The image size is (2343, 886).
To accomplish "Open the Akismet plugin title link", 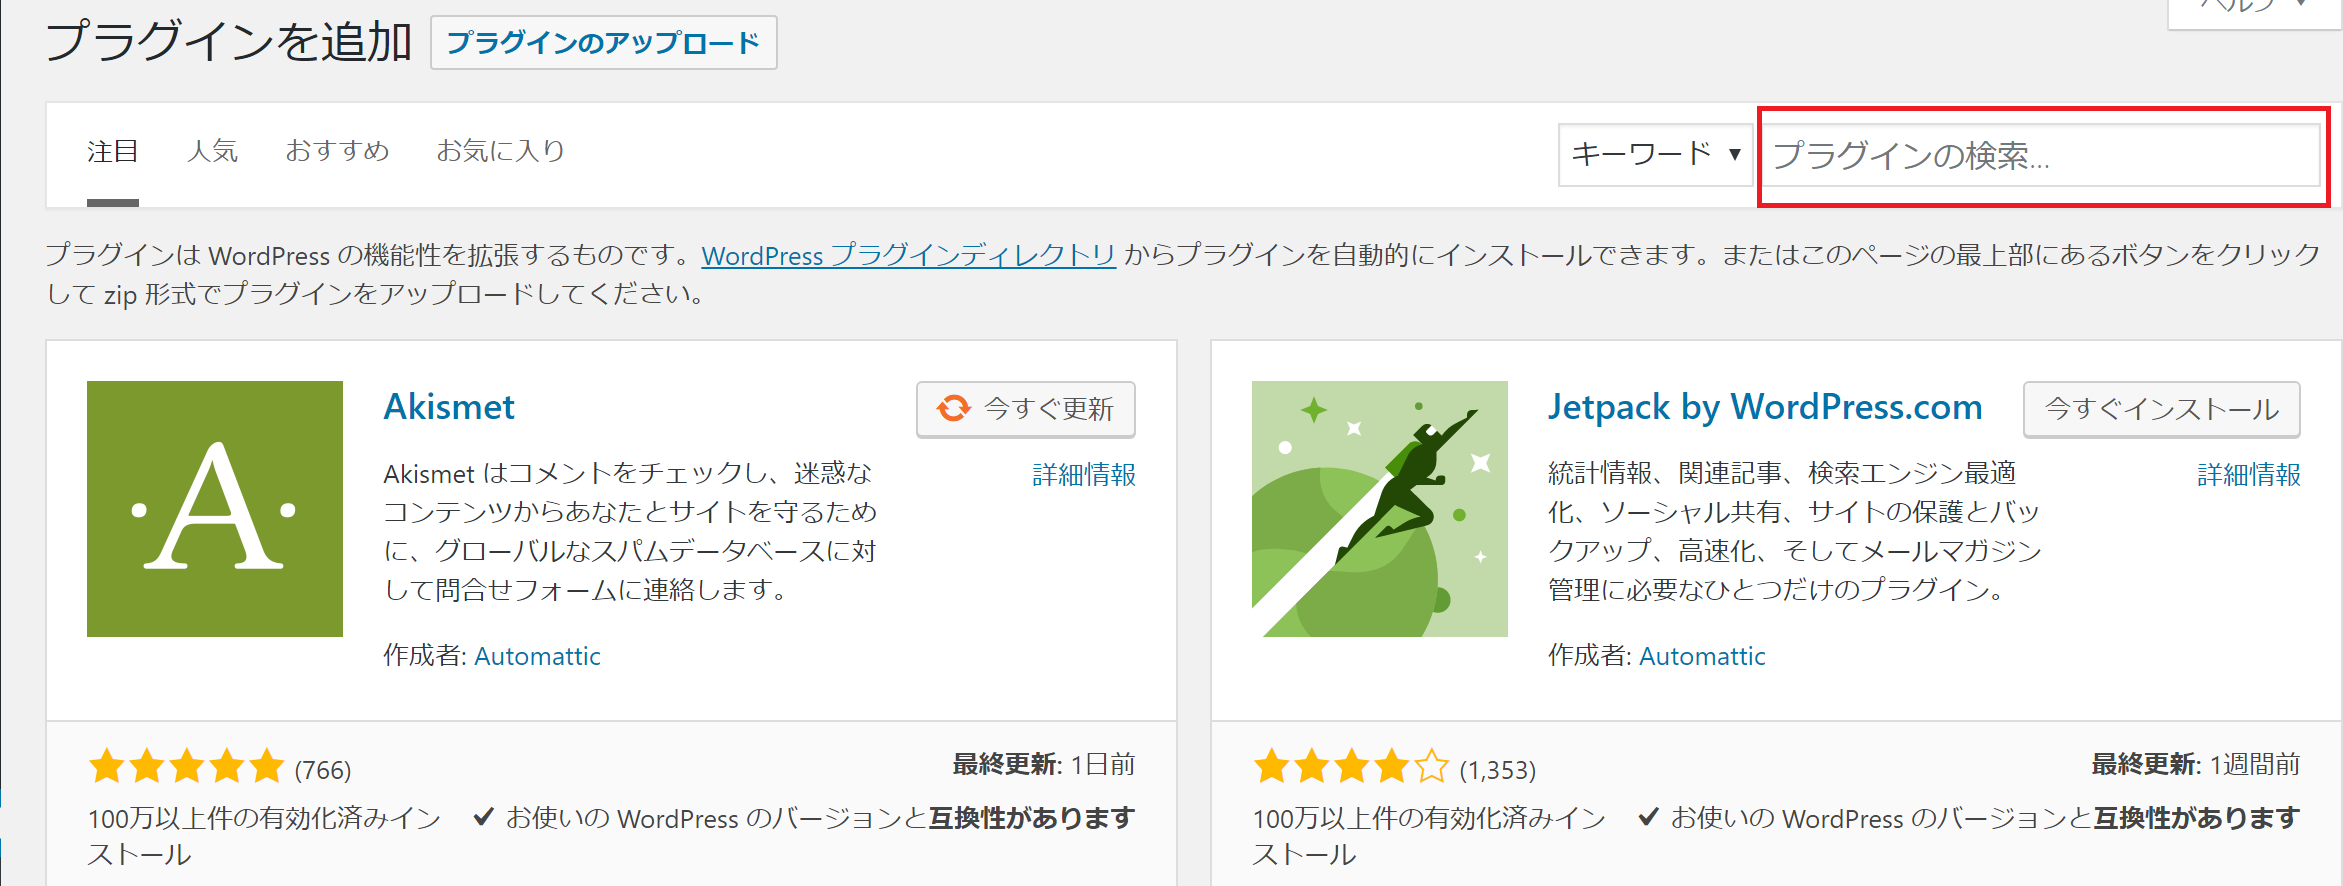I will click(449, 407).
